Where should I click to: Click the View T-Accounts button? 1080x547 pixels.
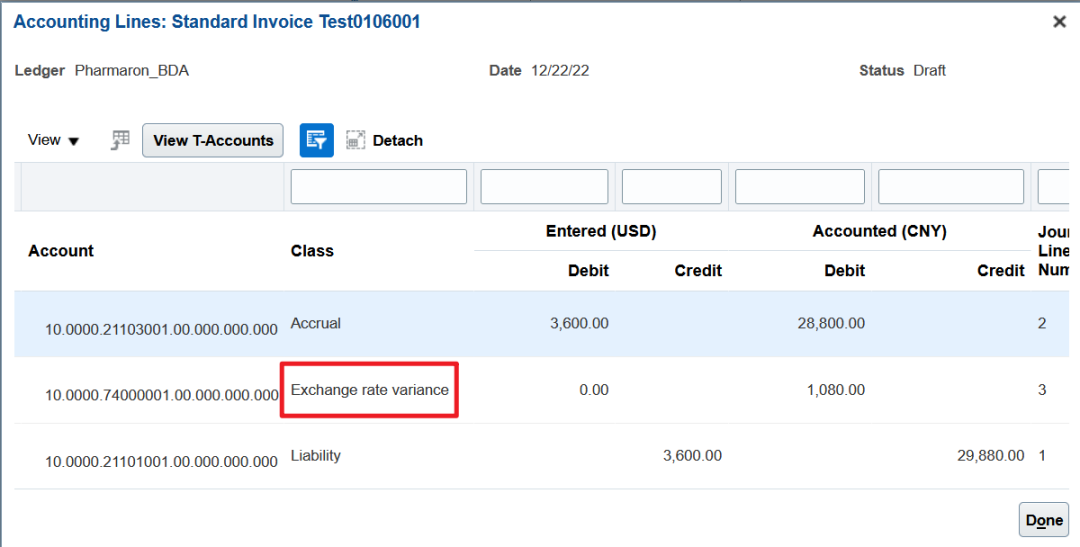click(213, 141)
